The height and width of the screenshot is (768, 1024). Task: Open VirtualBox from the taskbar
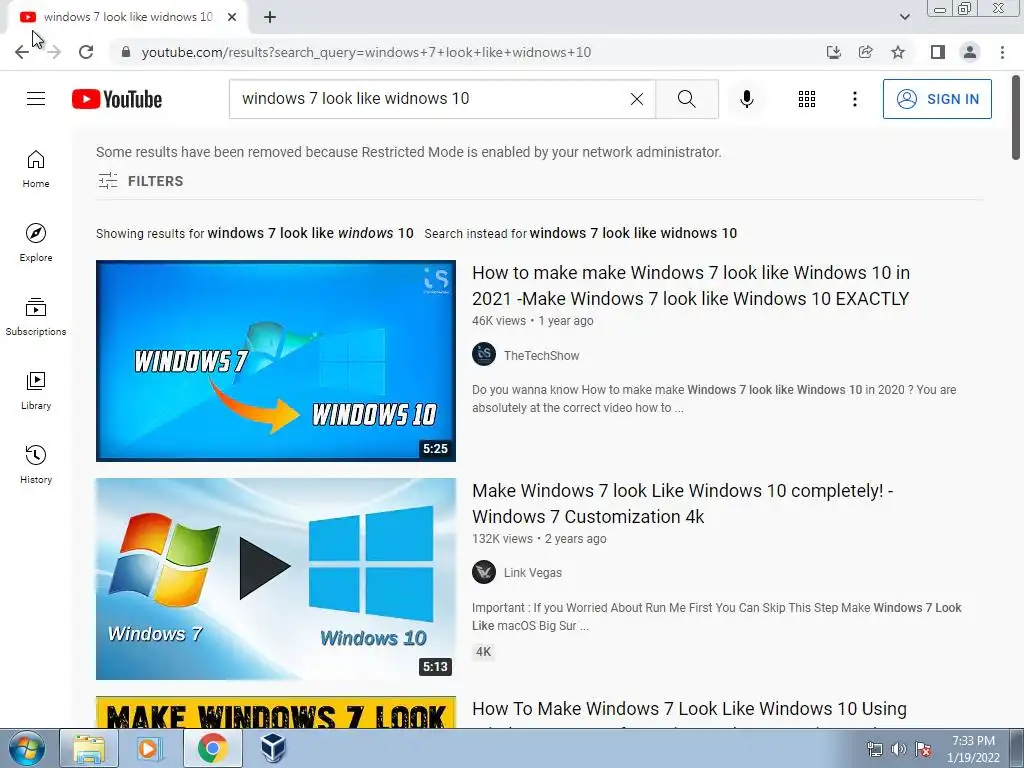pos(273,748)
